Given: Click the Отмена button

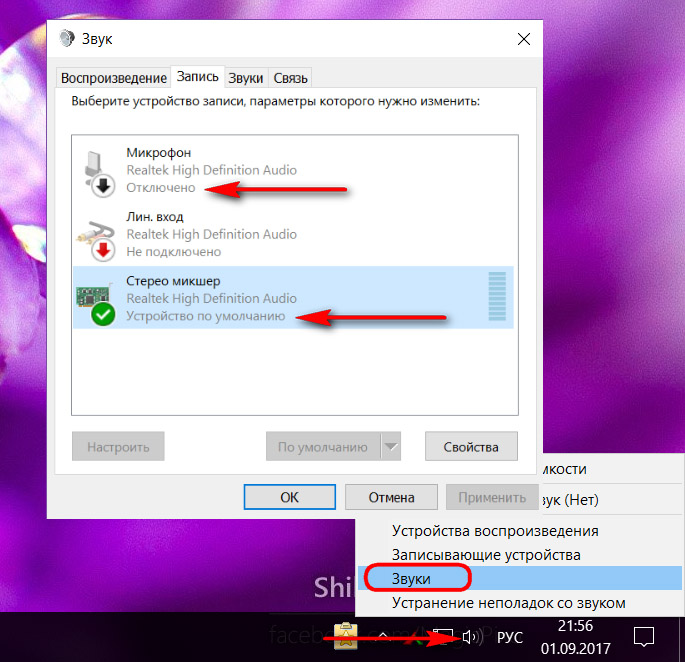Looking at the screenshot, I should point(391,497).
